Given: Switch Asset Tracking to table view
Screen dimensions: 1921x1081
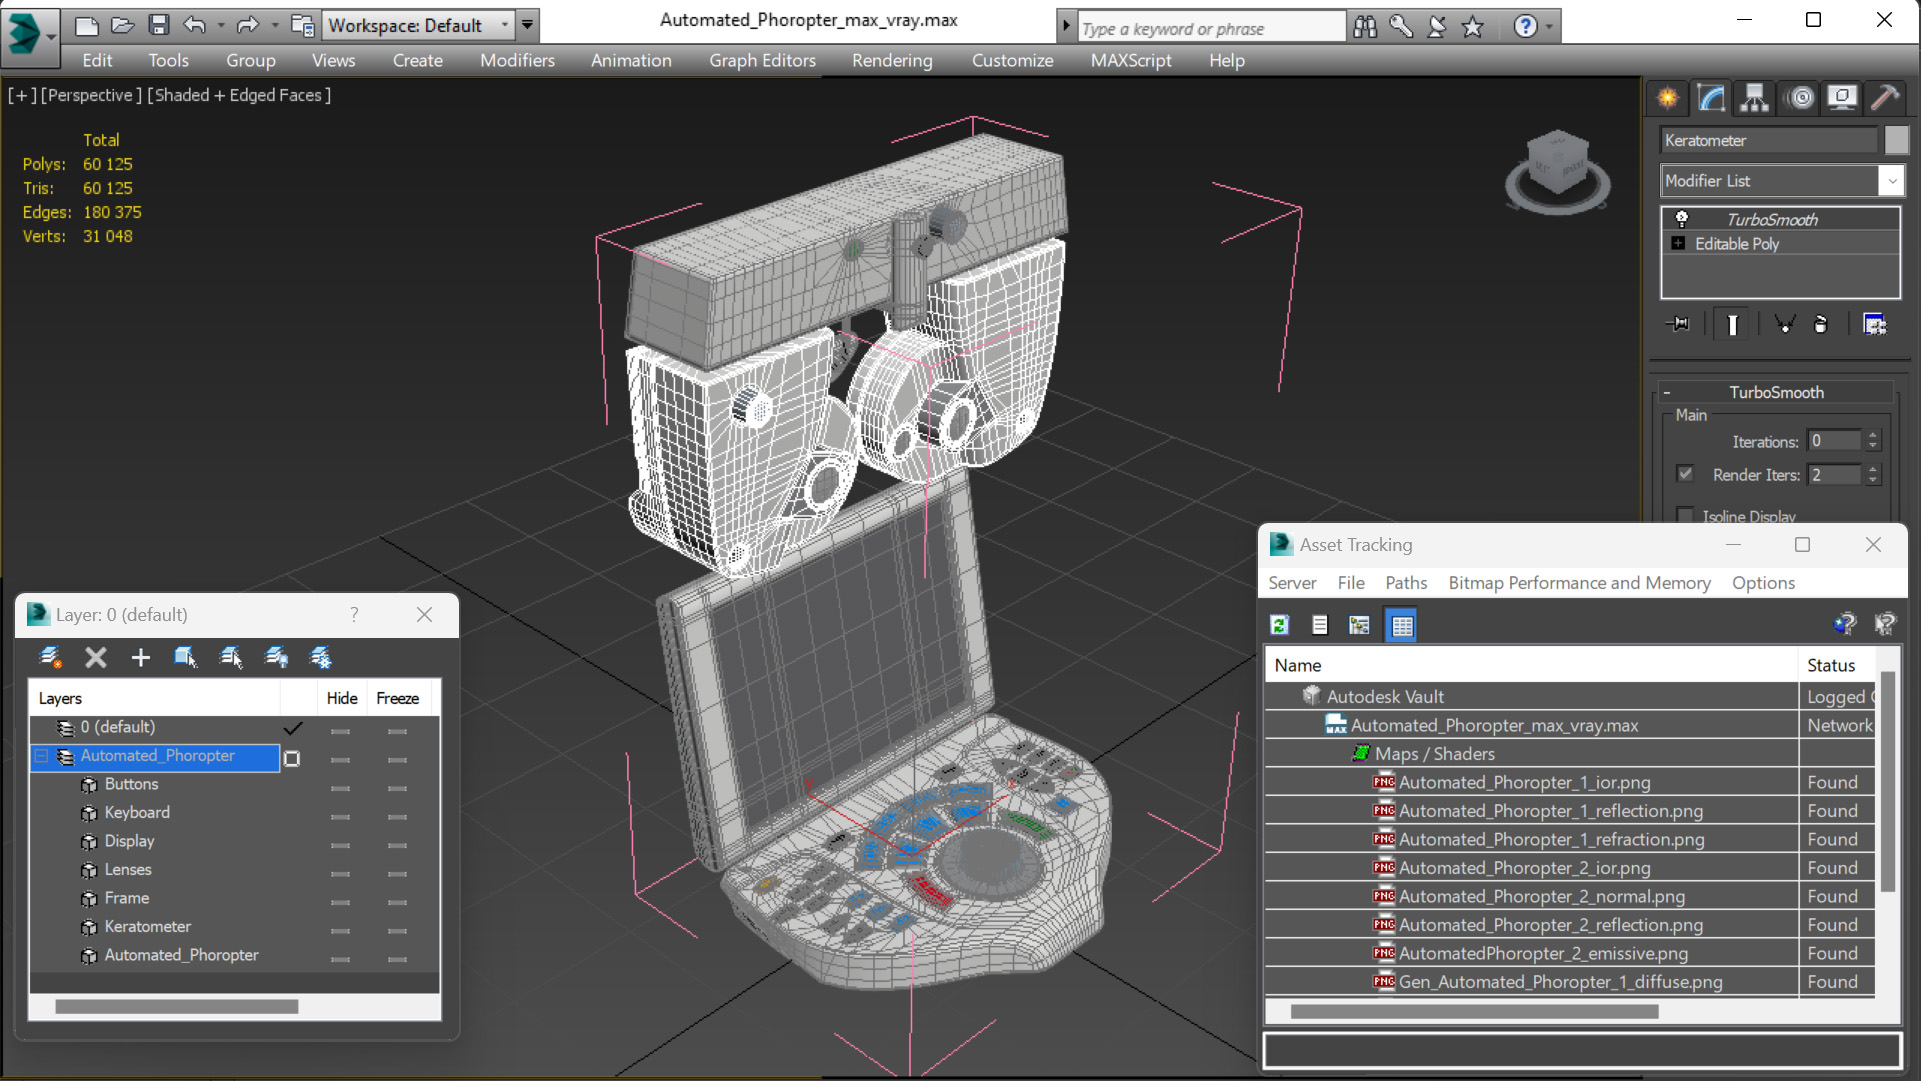Looking at the screenshot, I should 1401,625.
